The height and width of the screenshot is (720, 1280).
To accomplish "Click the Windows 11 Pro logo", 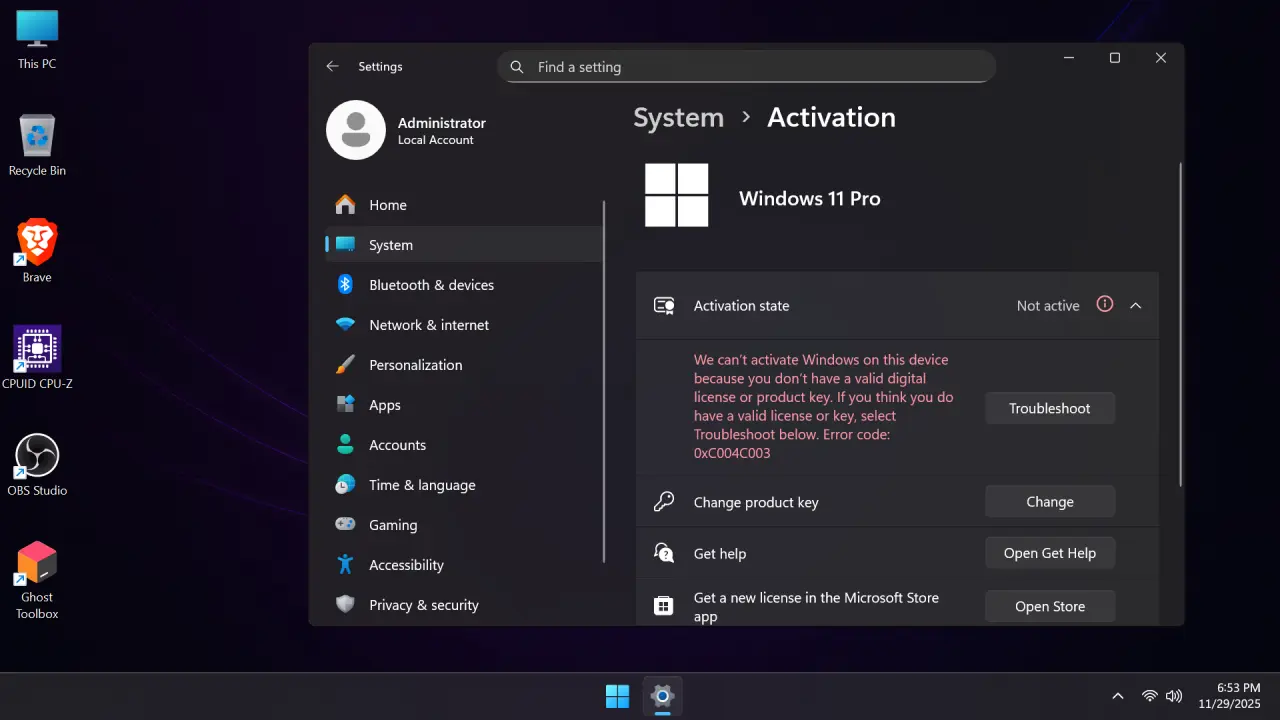I will pyautogui.click(x=677, y=195).
